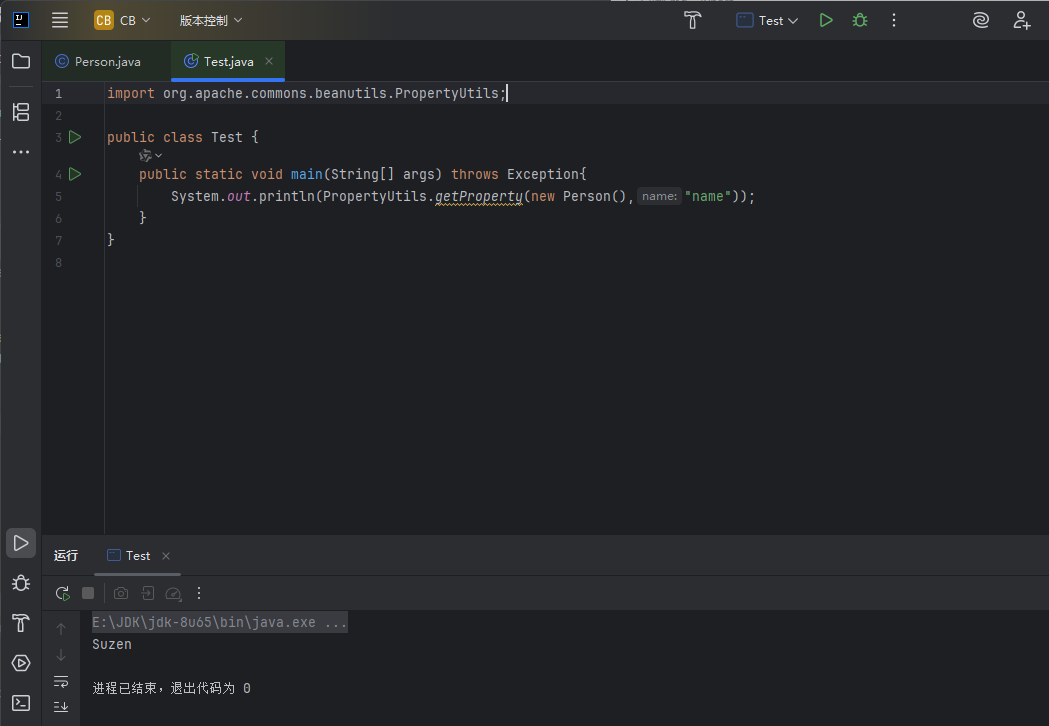Image resolution: width=1049 pixels, height=726 pixels.
Task: Click the java.exe command line in console
Action: pos(219,622)
